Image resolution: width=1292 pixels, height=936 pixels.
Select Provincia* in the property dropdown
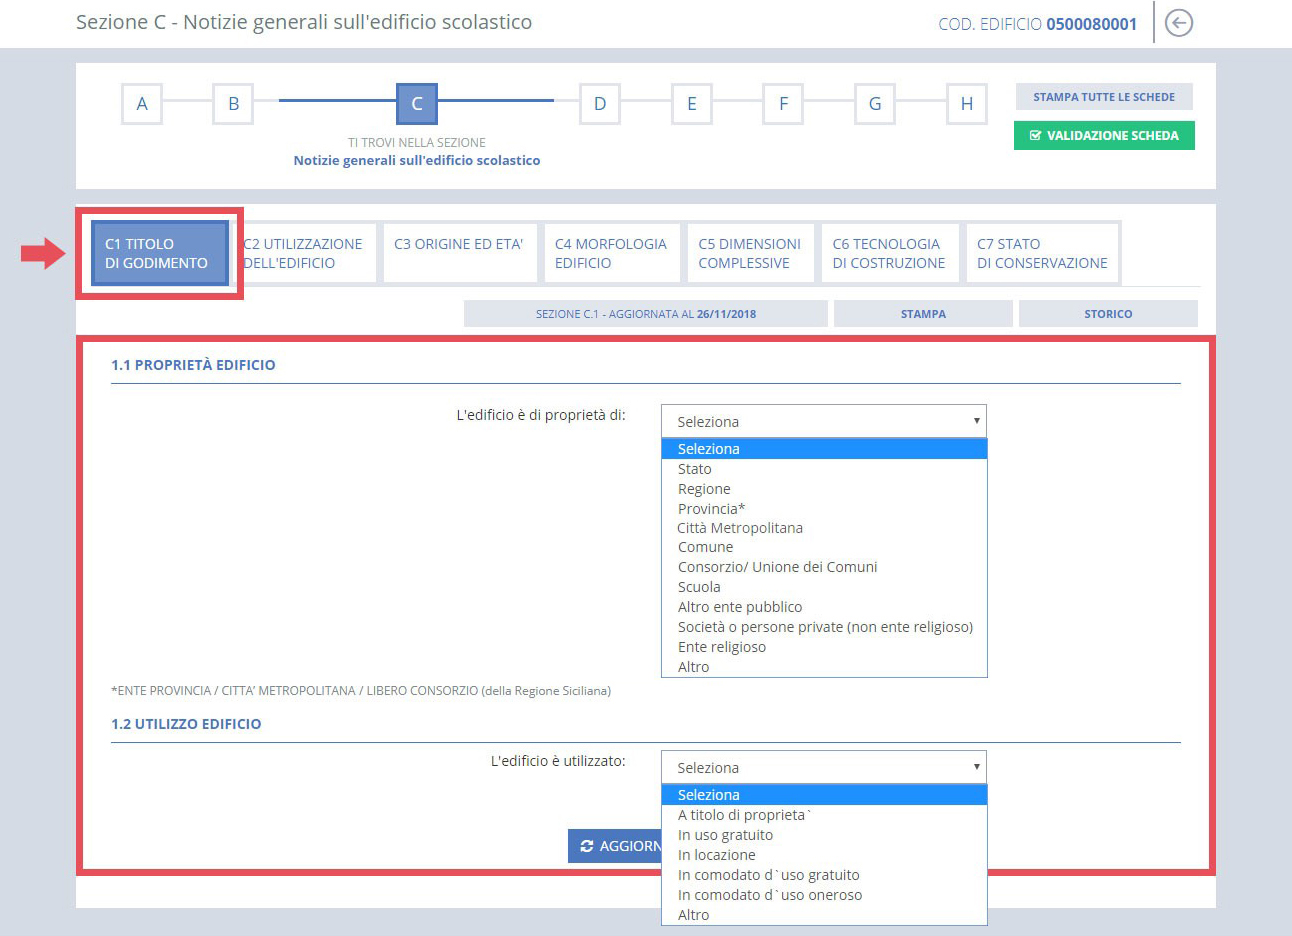click(x=712, y=508)
